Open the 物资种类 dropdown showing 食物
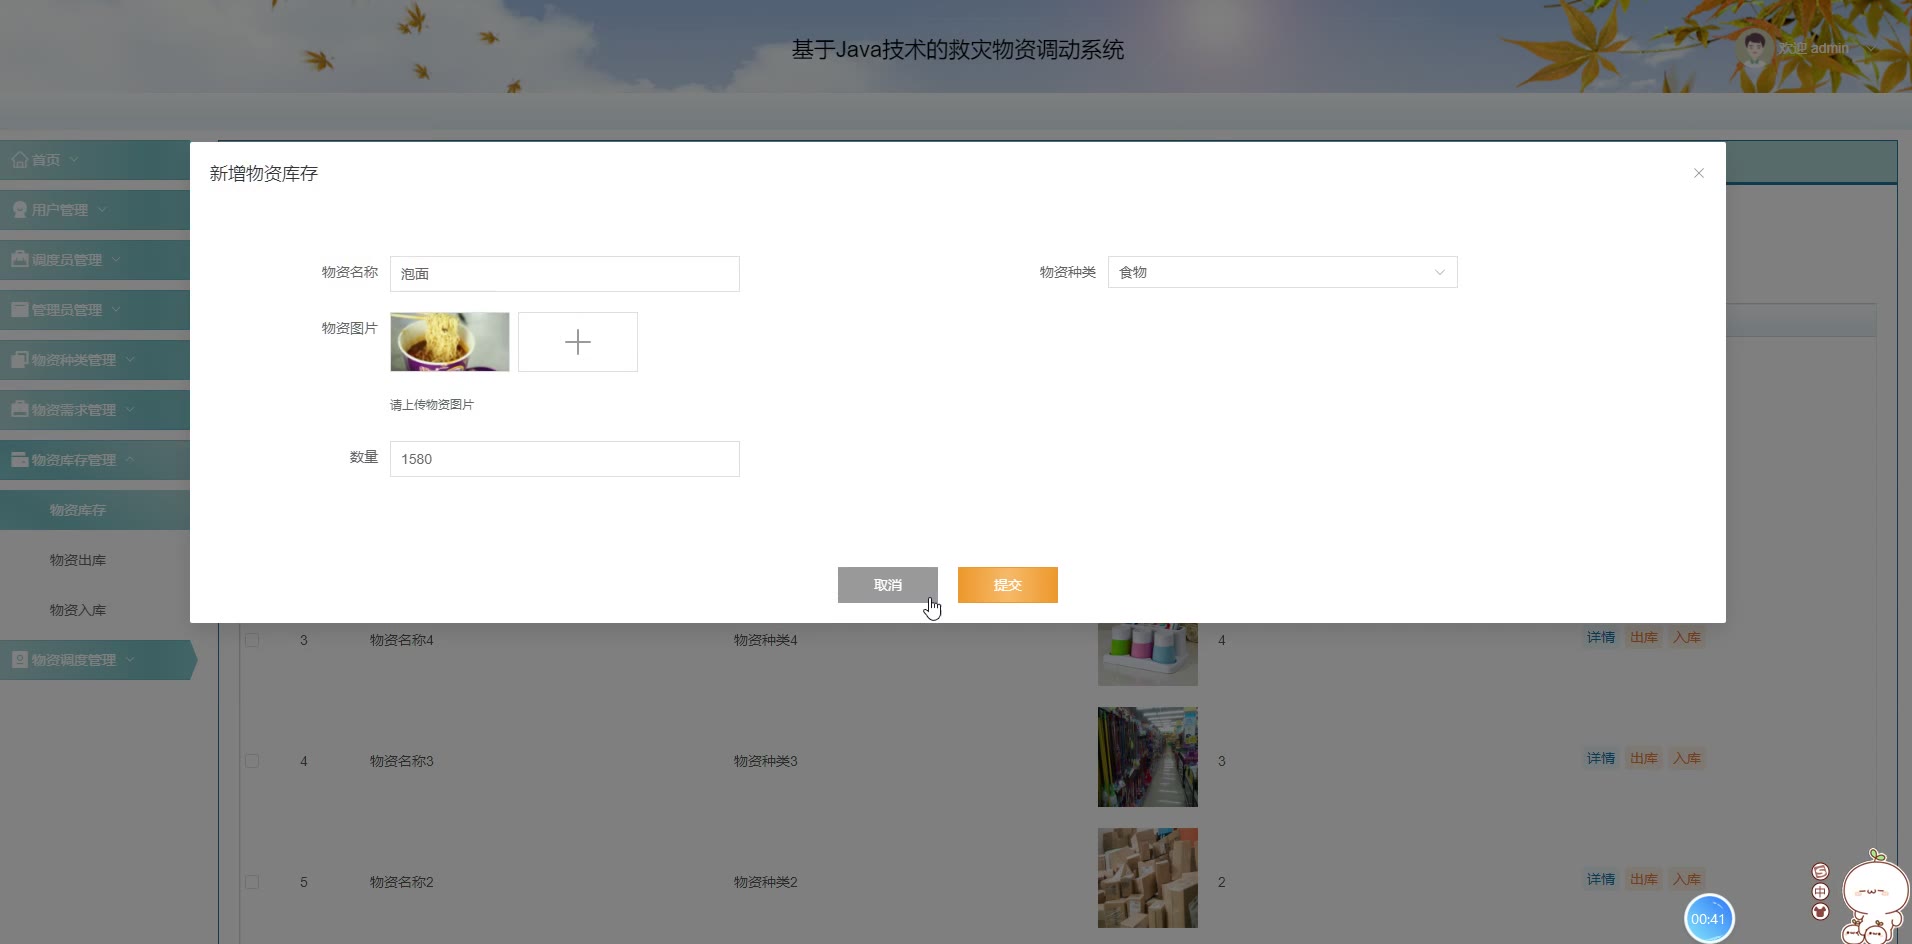The height and width of the screenshot is (944, 1912). click(1282, 272)
